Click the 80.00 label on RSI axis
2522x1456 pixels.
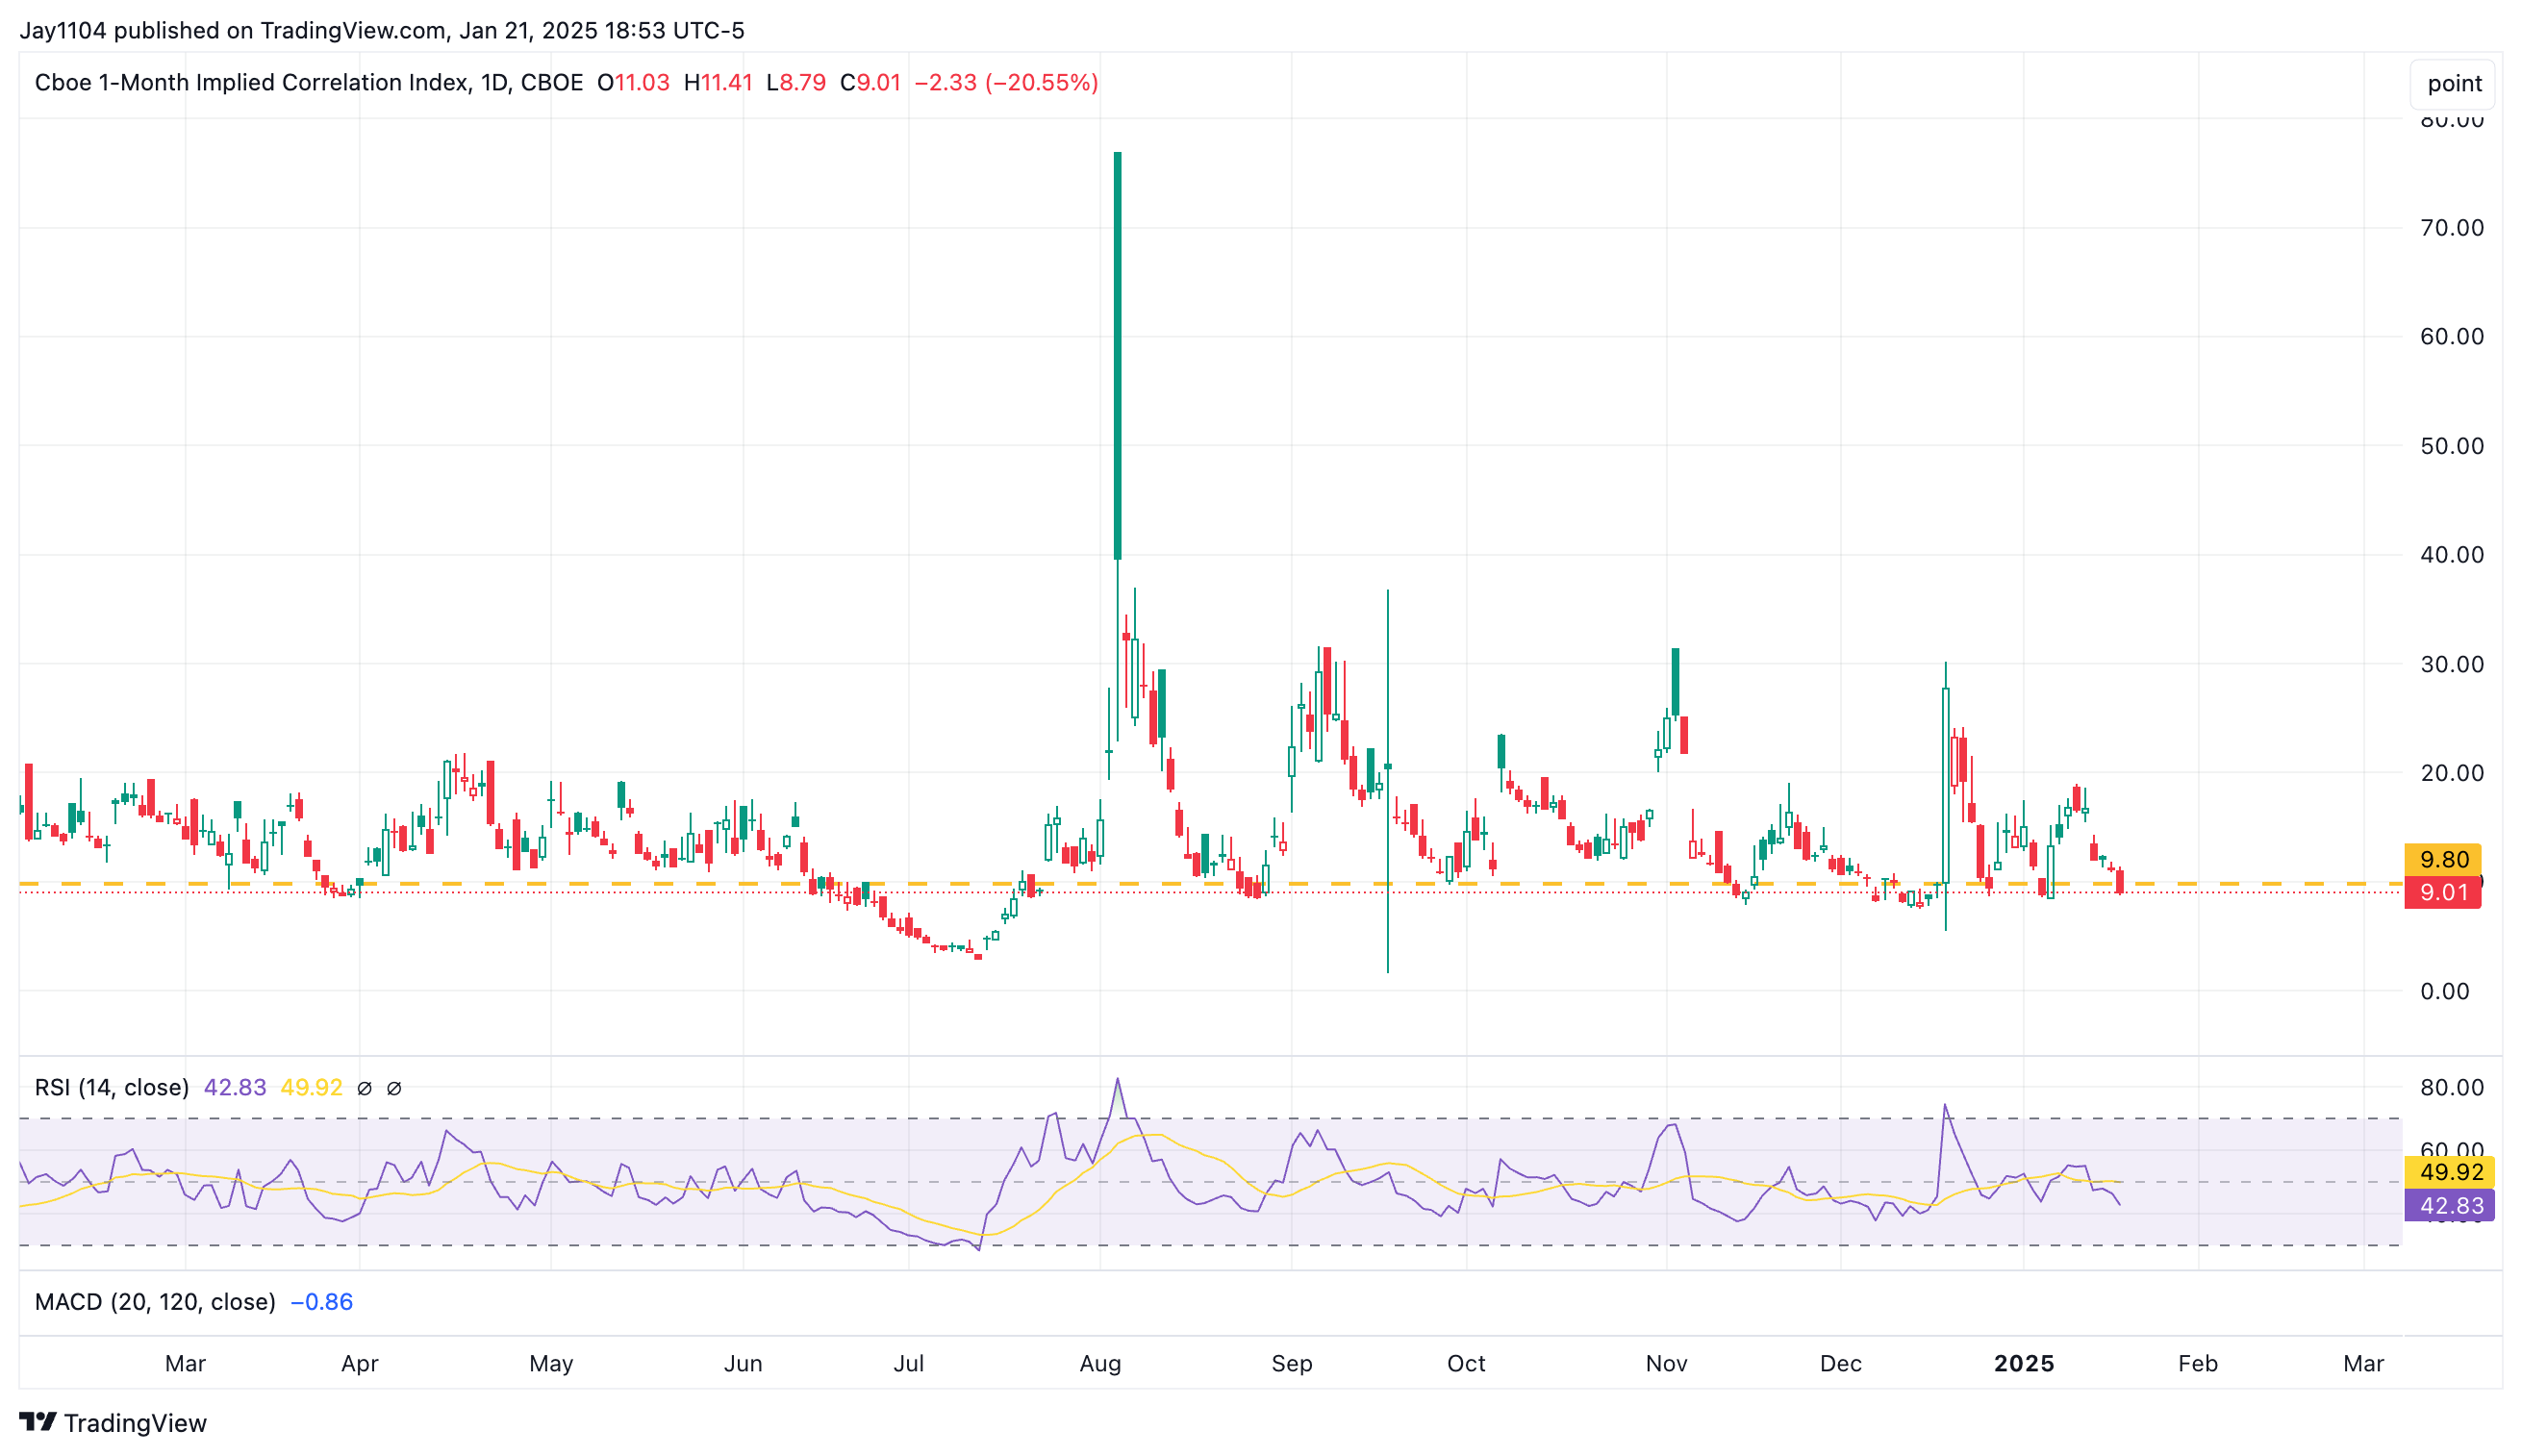pyautogui.click(x=2451, y=1087)
